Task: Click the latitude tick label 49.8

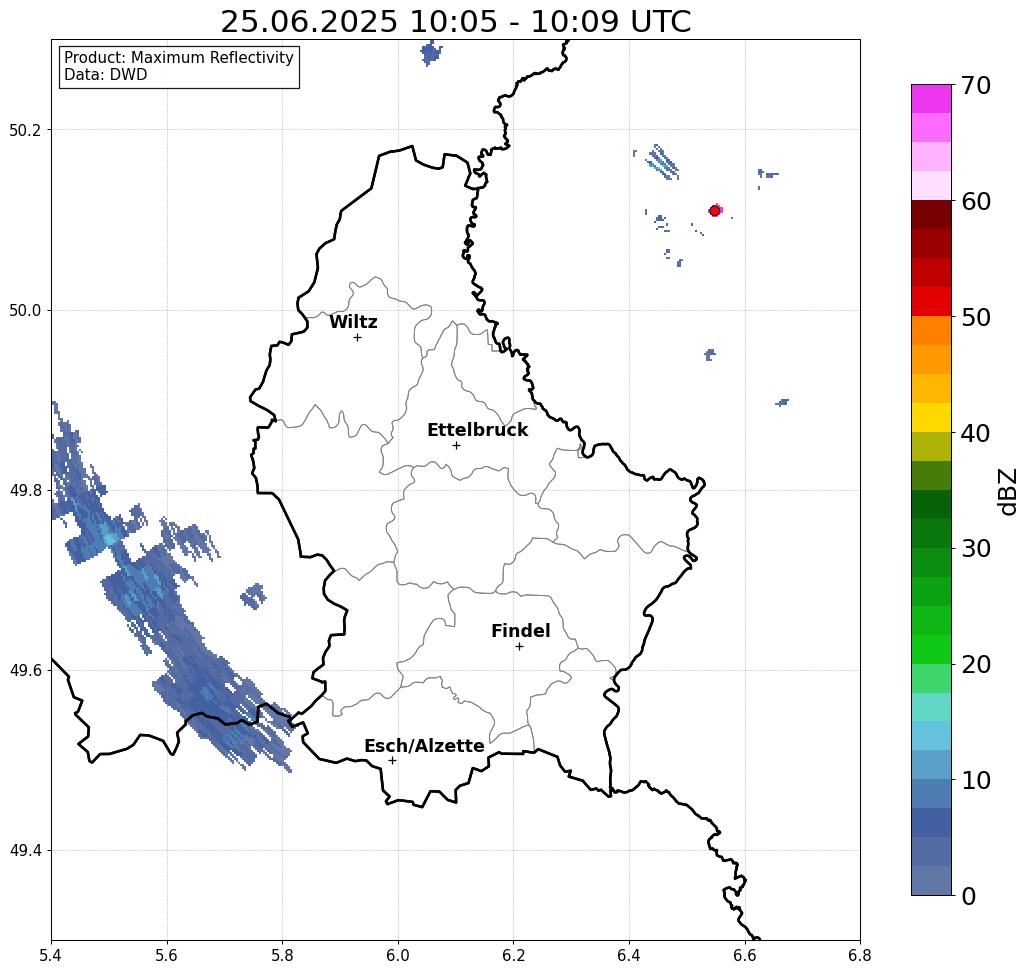Action: point(25,491)
